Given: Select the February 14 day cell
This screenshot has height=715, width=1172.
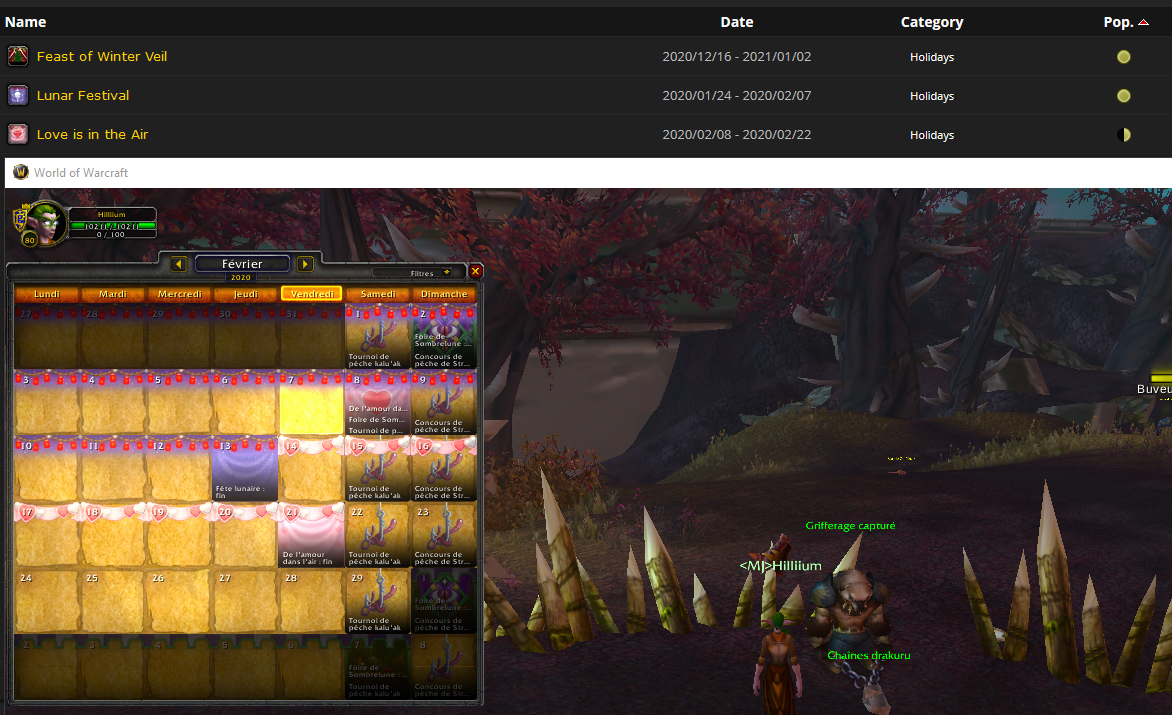Looking at the screenshot, I should 311,468.
